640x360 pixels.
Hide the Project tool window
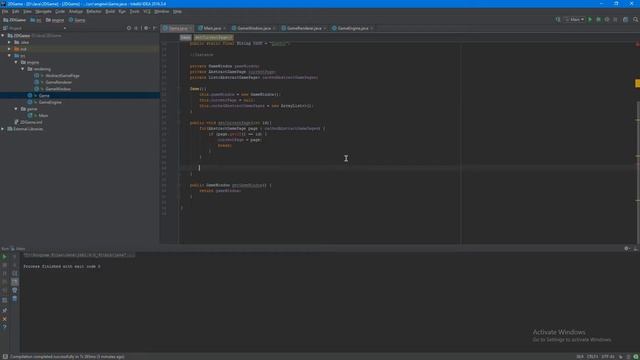[154, 28]
